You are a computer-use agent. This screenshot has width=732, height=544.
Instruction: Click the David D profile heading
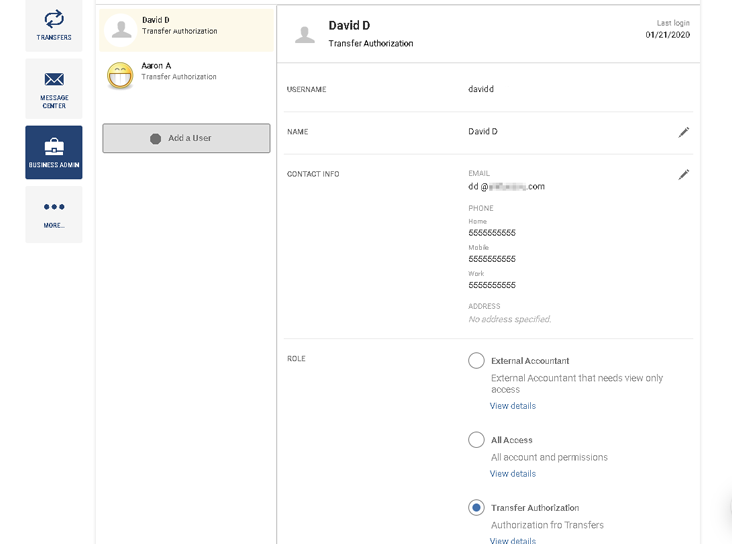click(349, 25)
